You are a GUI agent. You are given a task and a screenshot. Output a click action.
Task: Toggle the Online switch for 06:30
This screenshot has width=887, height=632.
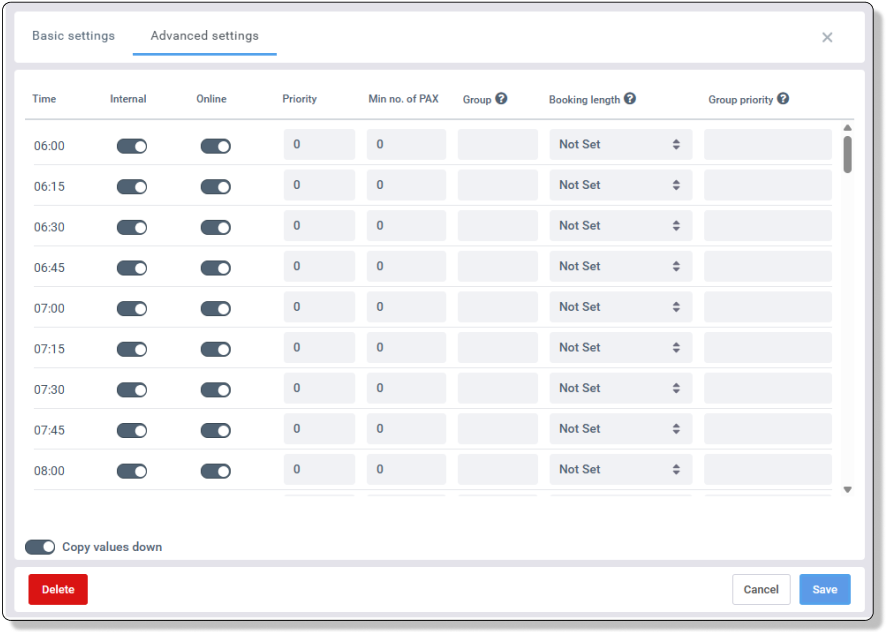coord(216,228)
